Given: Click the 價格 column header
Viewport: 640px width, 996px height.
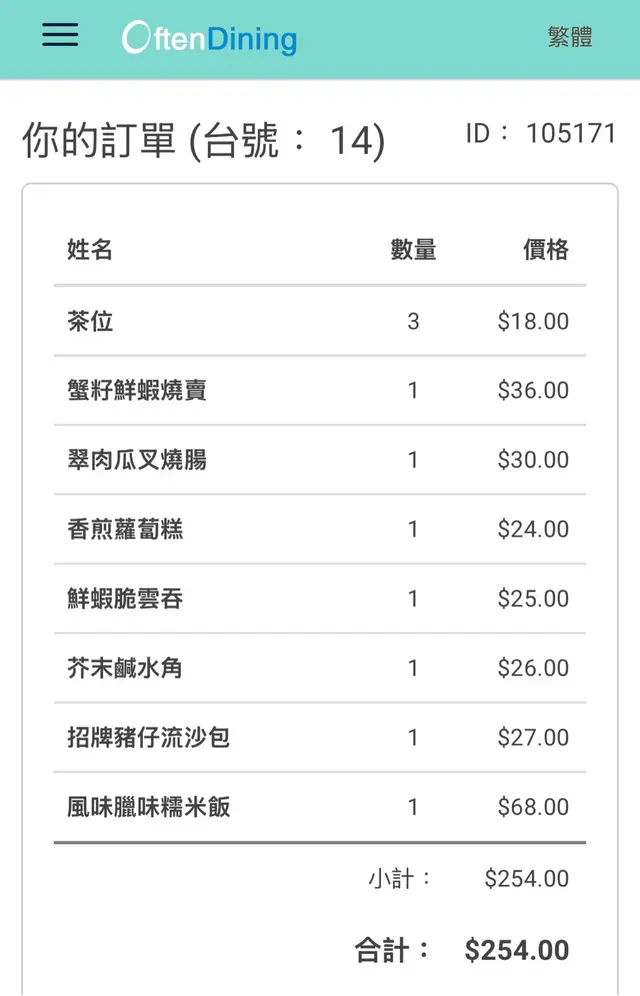Looking at the screenshot, I should (x=546, y=250).
